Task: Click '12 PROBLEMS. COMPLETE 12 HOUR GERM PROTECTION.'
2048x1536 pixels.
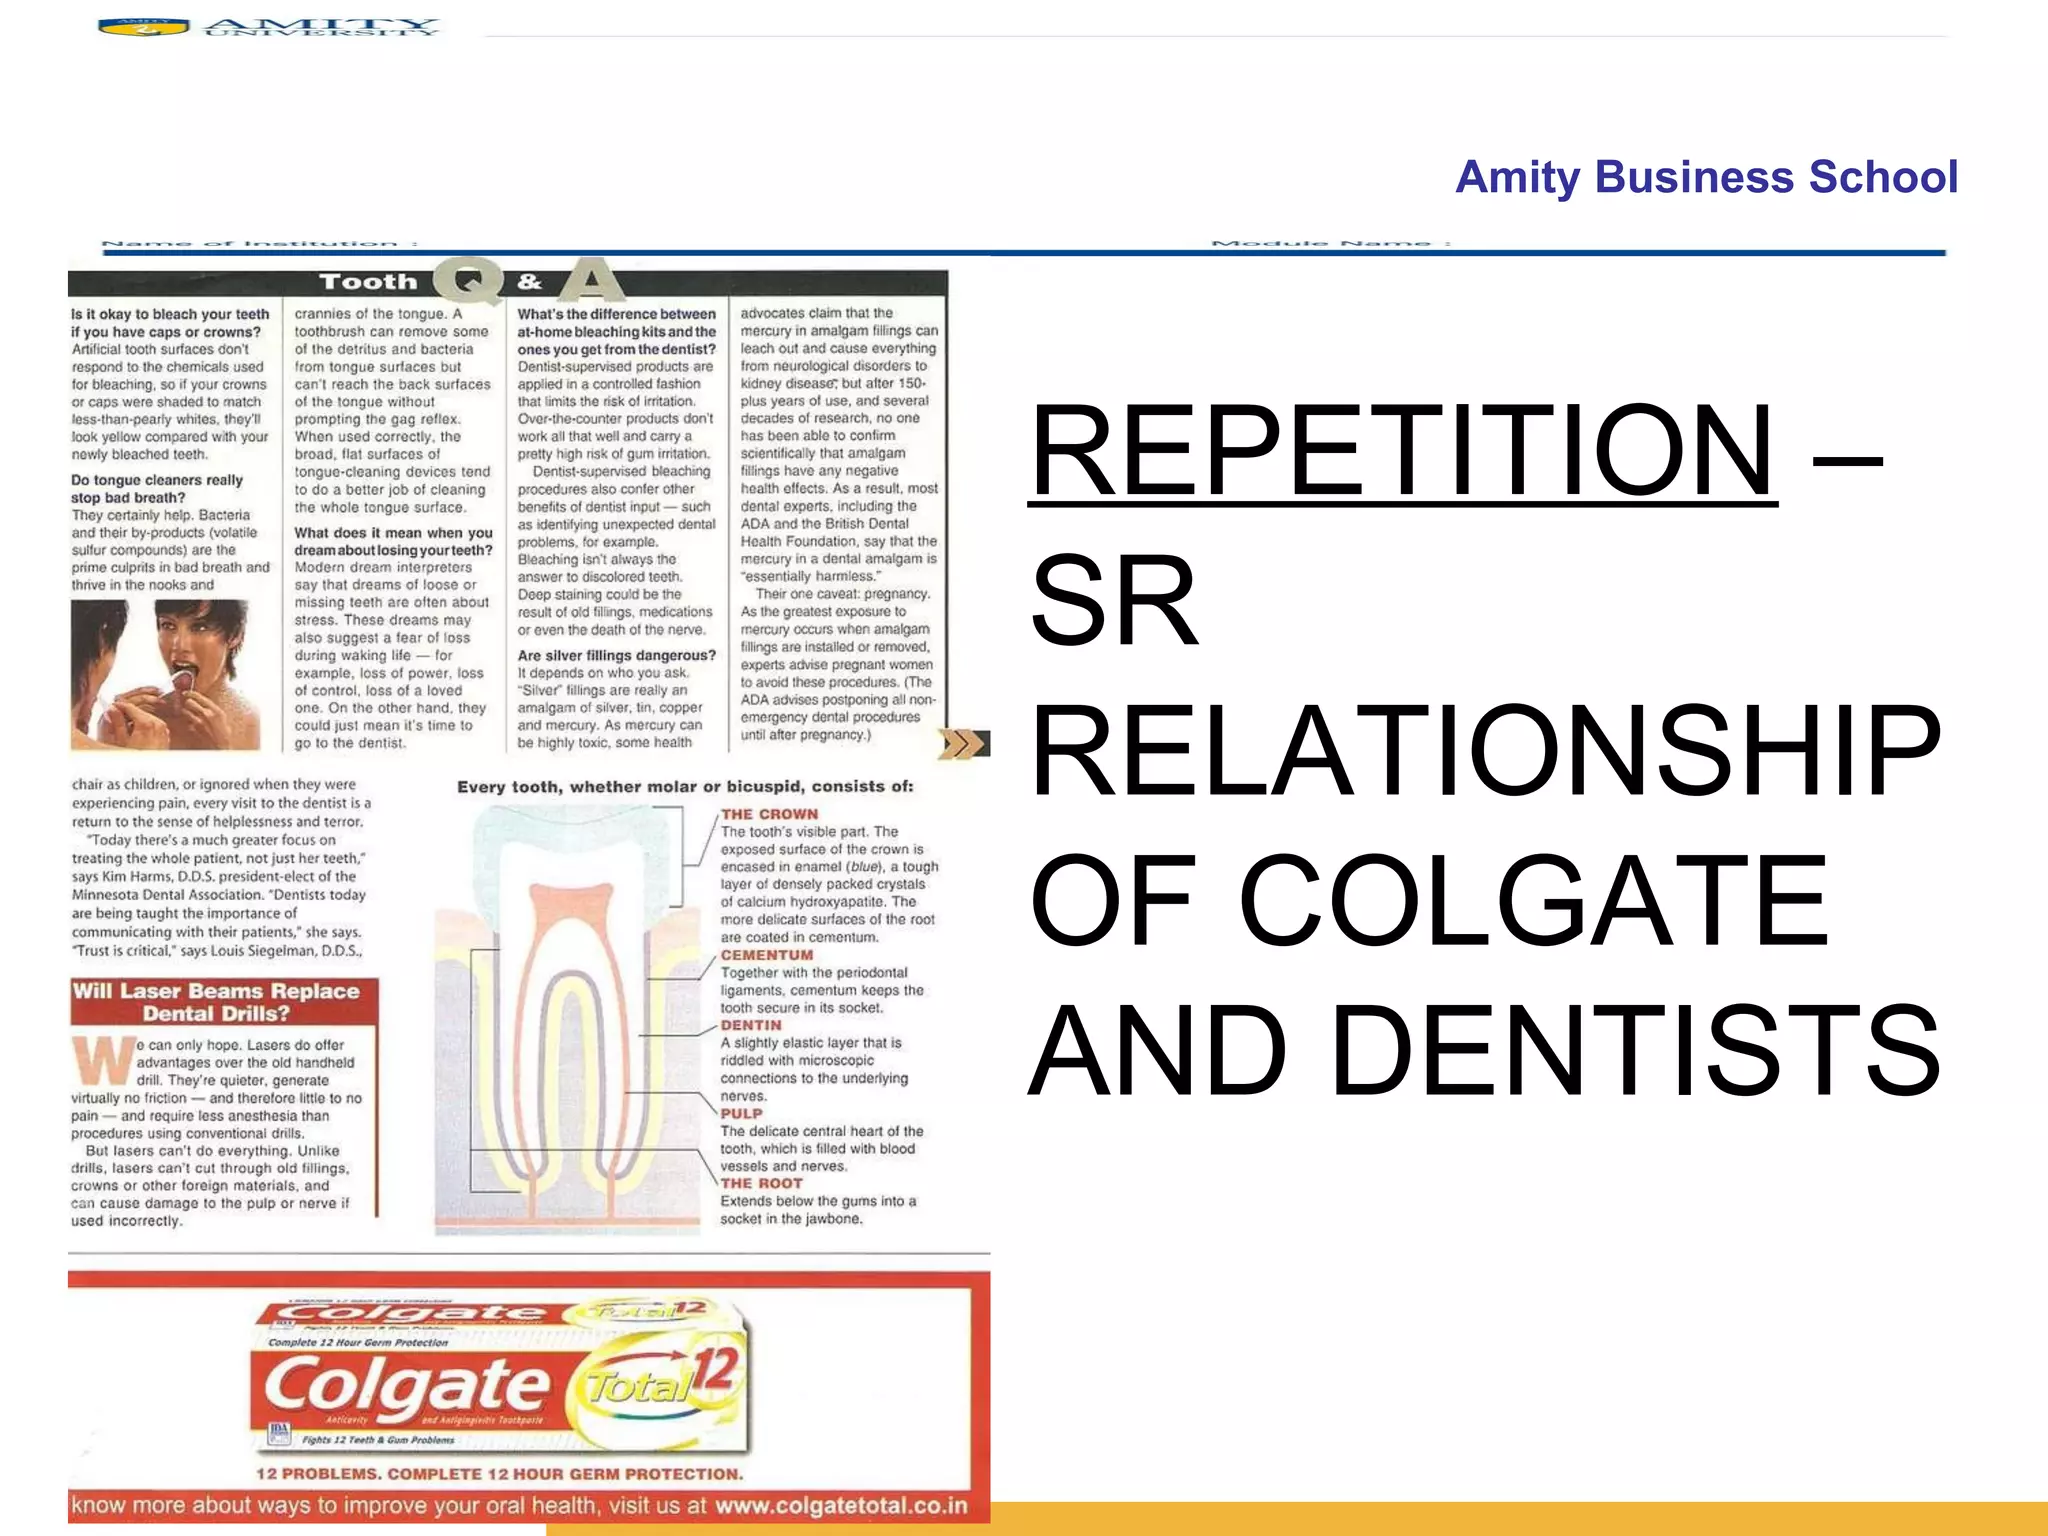Action: click(499, 1474)
